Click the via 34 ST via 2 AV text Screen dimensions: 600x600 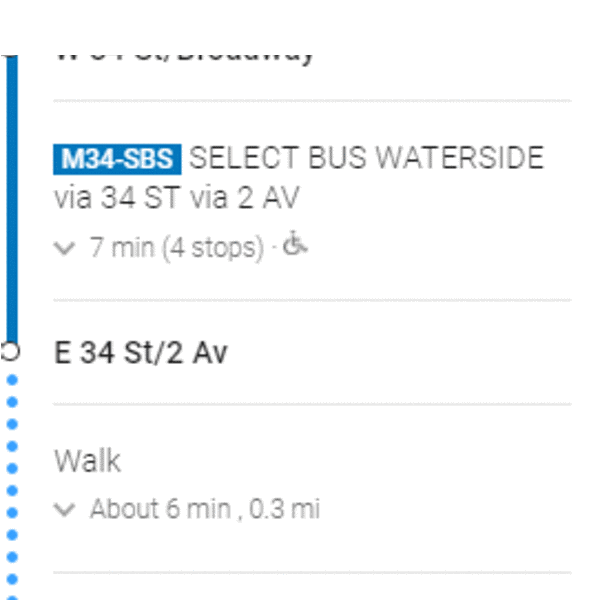coord(176,199)
